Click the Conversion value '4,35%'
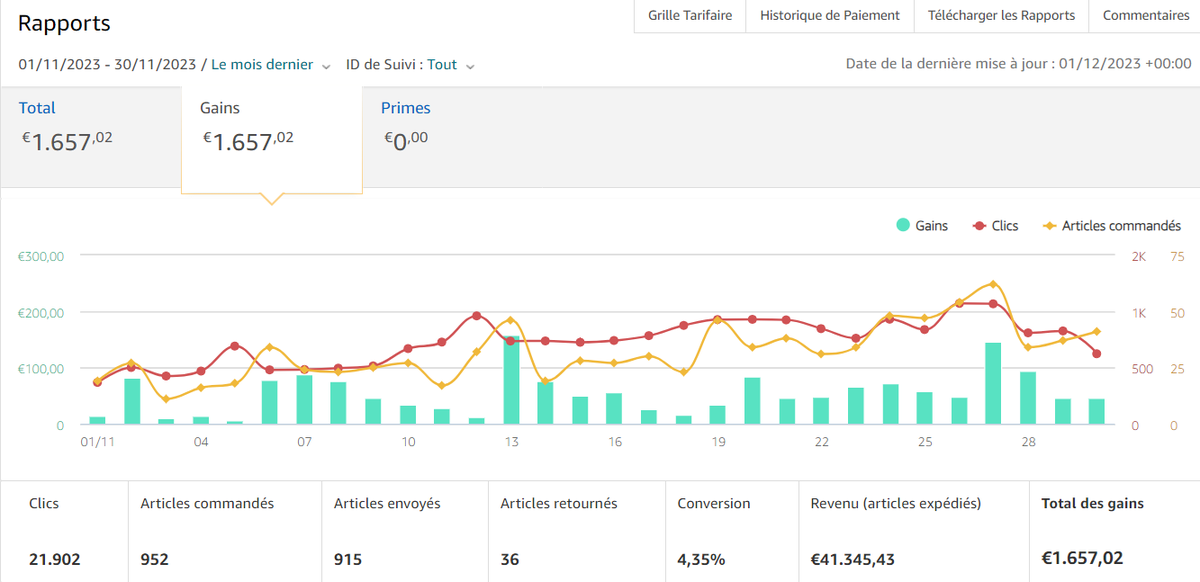Image resolution: width=1200 pixels, height=582 pixels. tap(700, 559)
